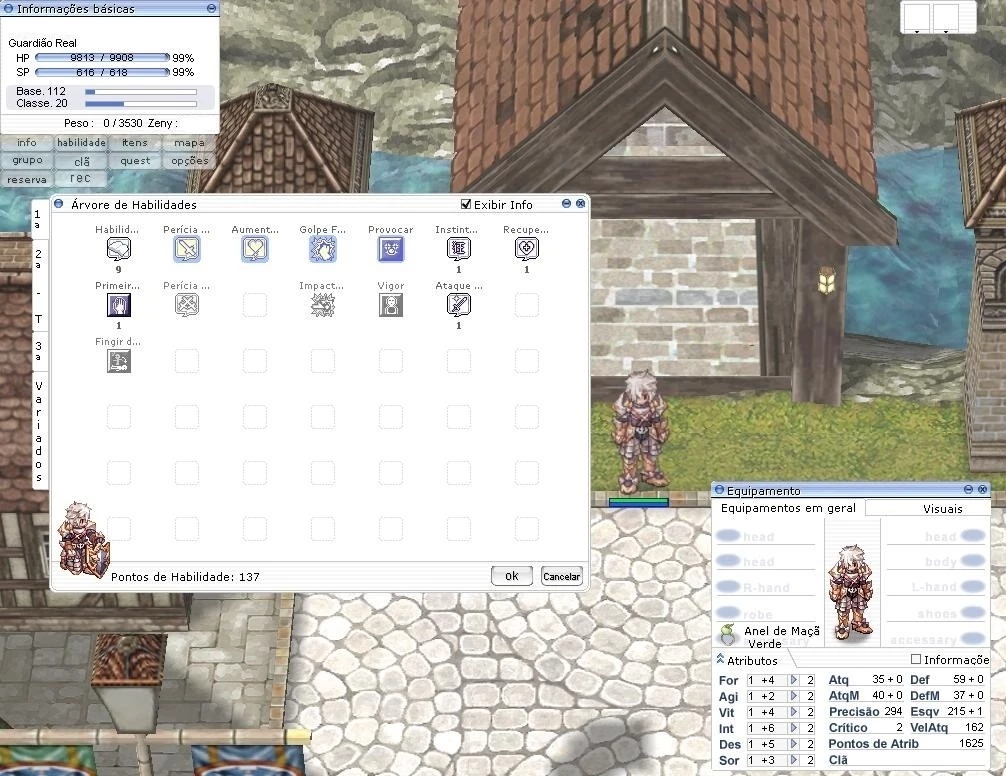
Task: Switch to the 1a skill tab
Action: click(38, 219)
